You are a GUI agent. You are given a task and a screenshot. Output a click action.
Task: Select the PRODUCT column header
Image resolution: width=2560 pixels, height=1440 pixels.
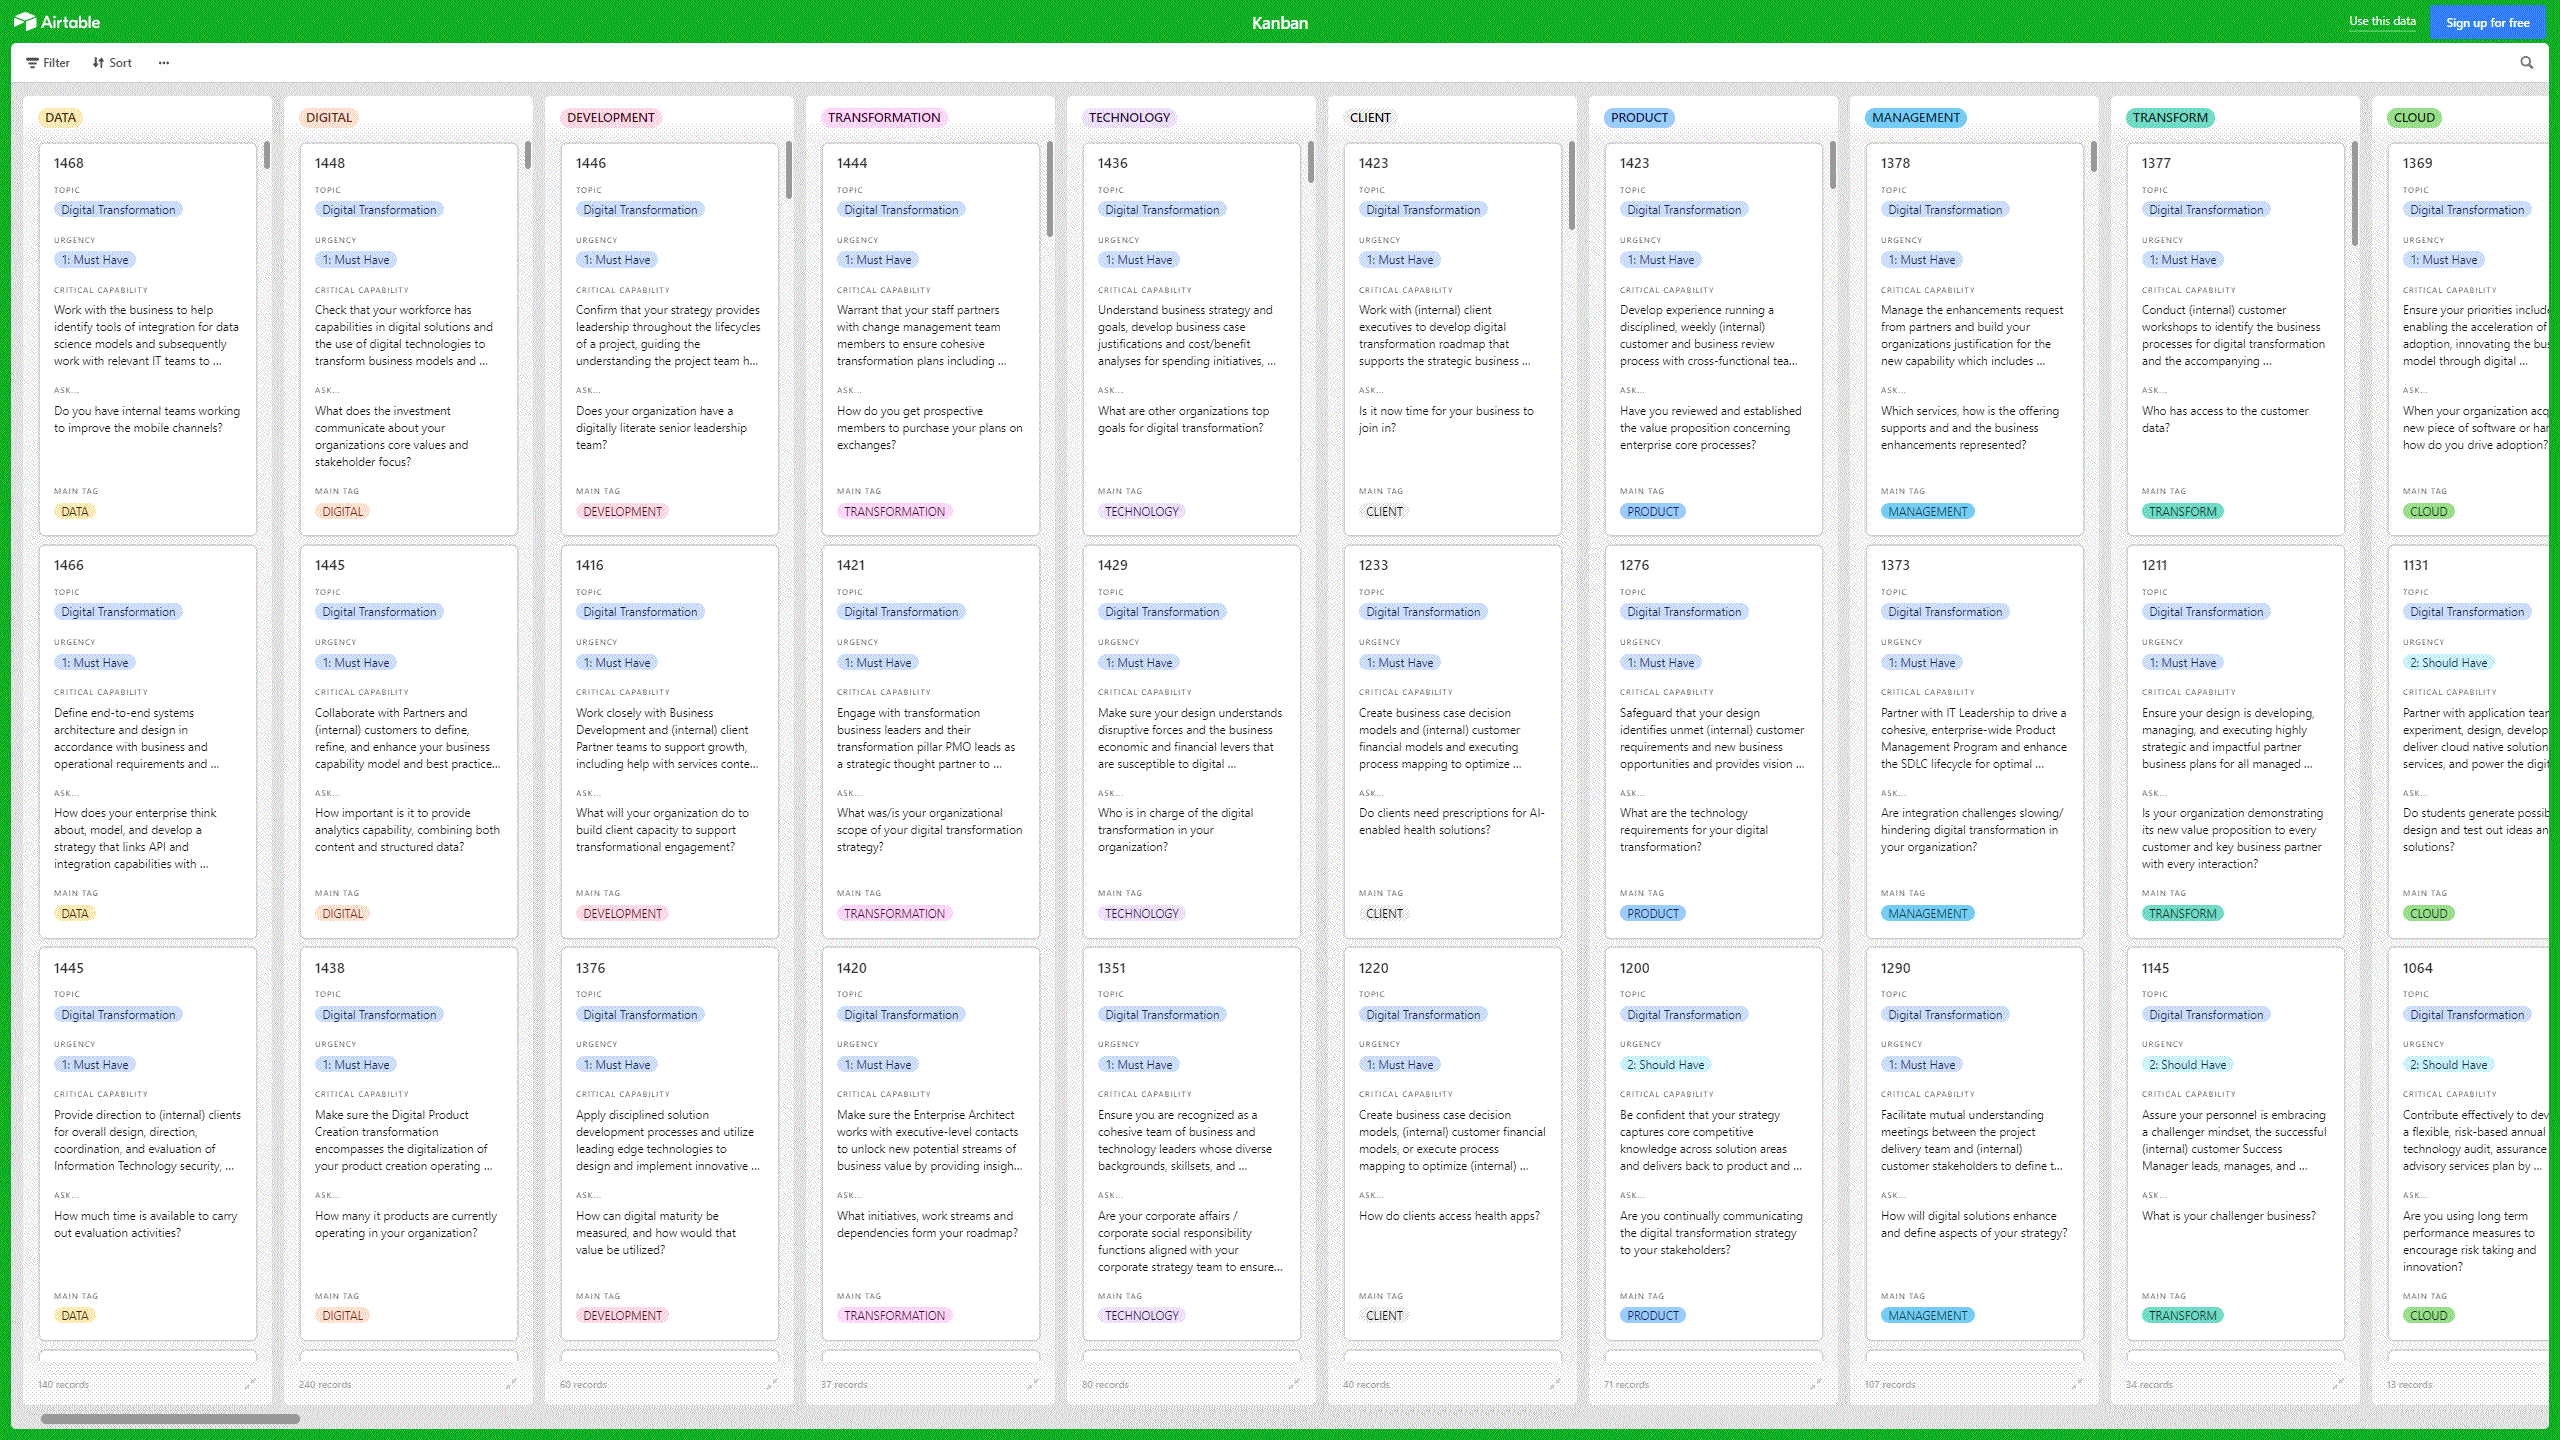point(1639,117)
